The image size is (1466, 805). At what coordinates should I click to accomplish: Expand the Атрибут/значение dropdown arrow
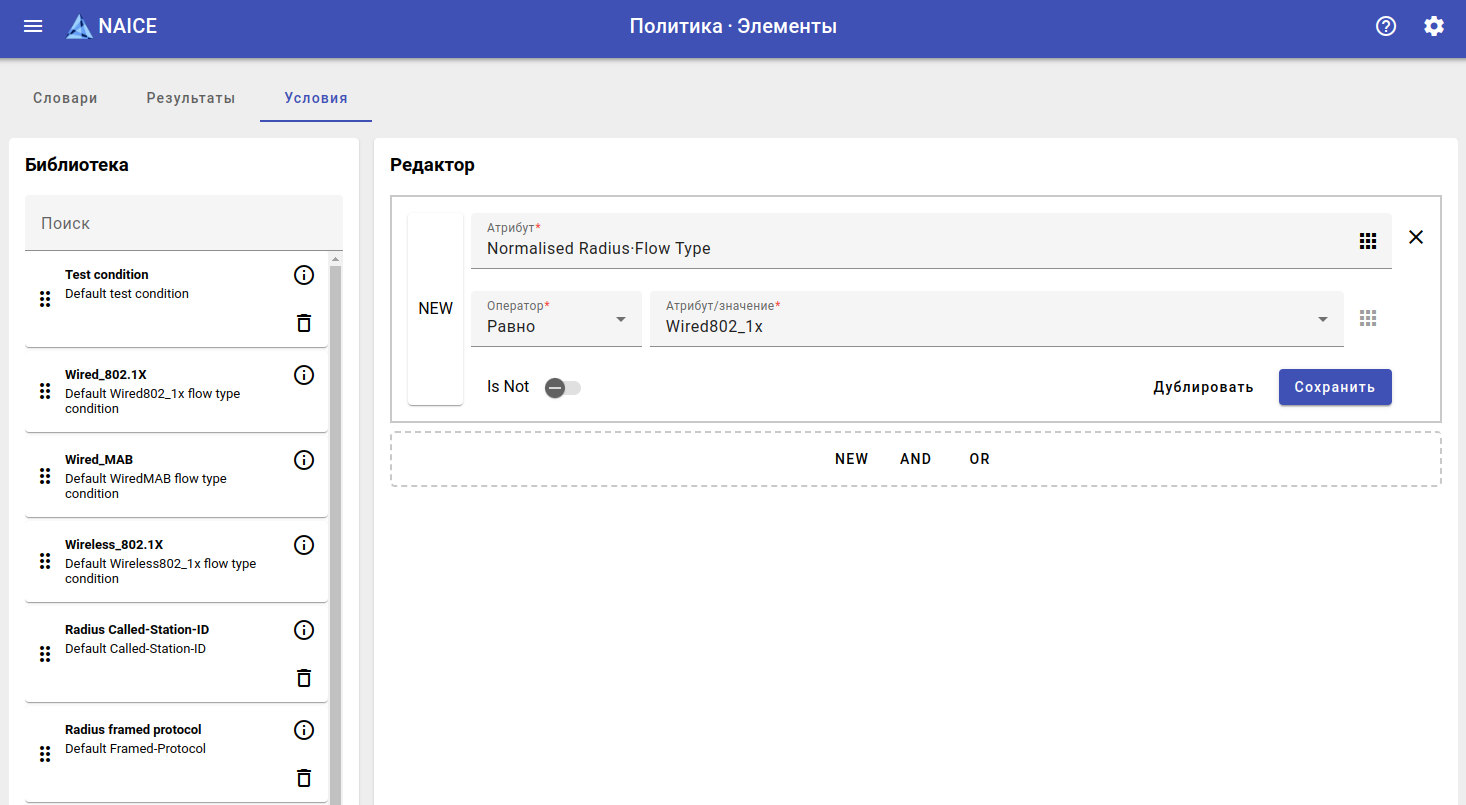click(1322, 319)
